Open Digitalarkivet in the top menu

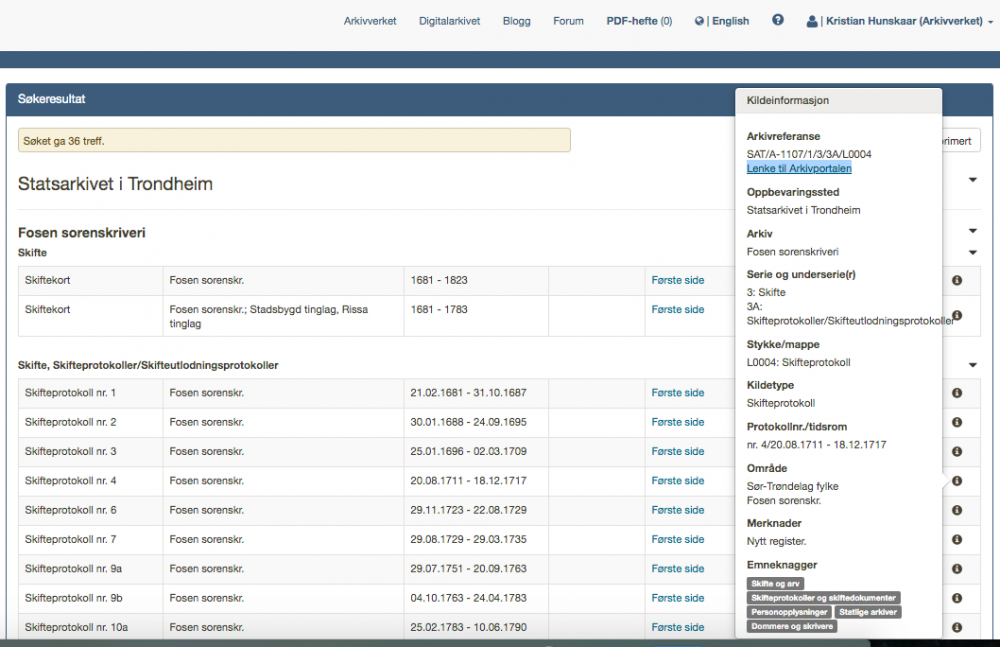[449, 21]
